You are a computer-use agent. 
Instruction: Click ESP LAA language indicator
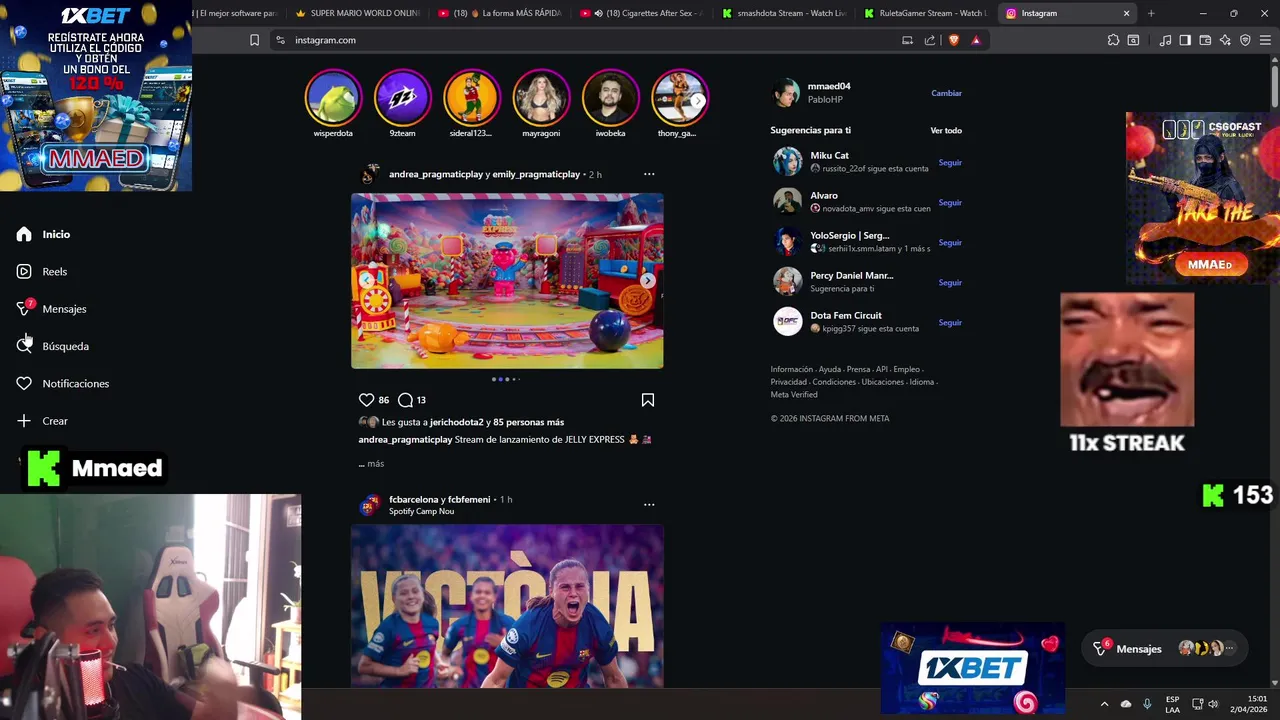pos(1172,704)
